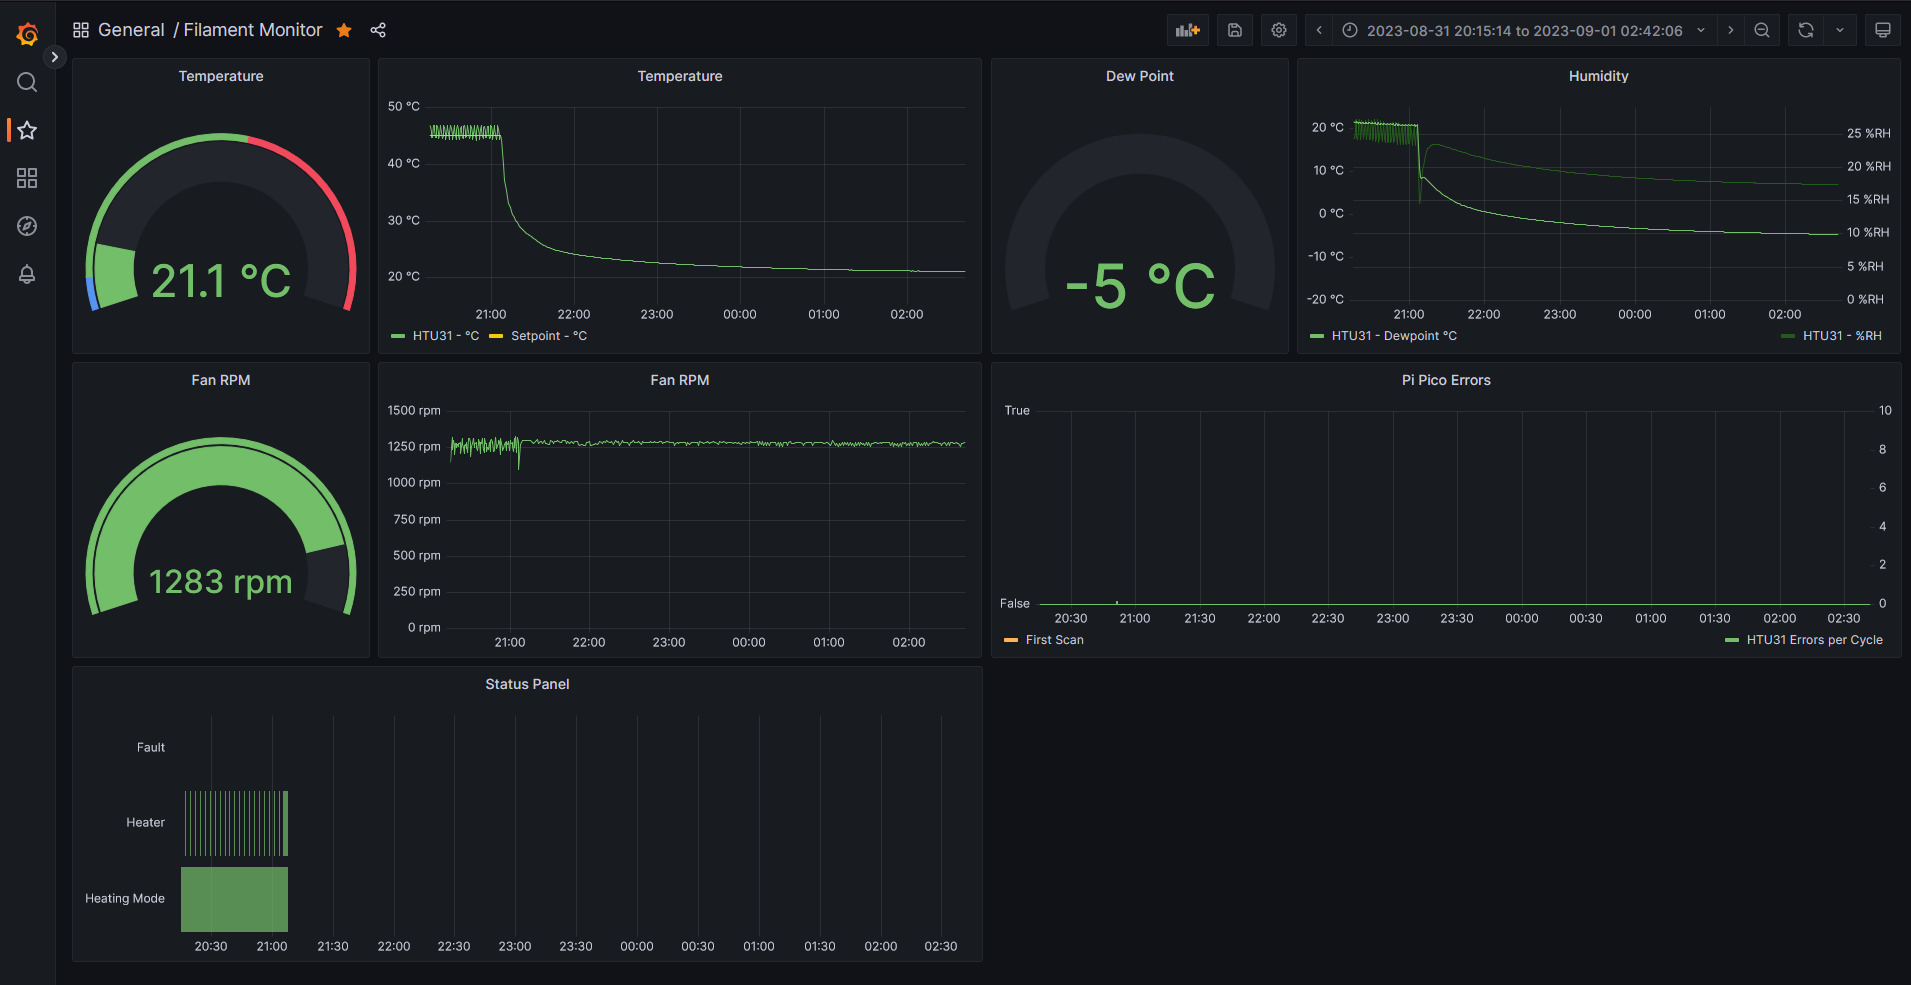Screen dimensions: 1911x985
Task: Open dashboard settings with the gear icon
Action: (x=1279, y=30)
